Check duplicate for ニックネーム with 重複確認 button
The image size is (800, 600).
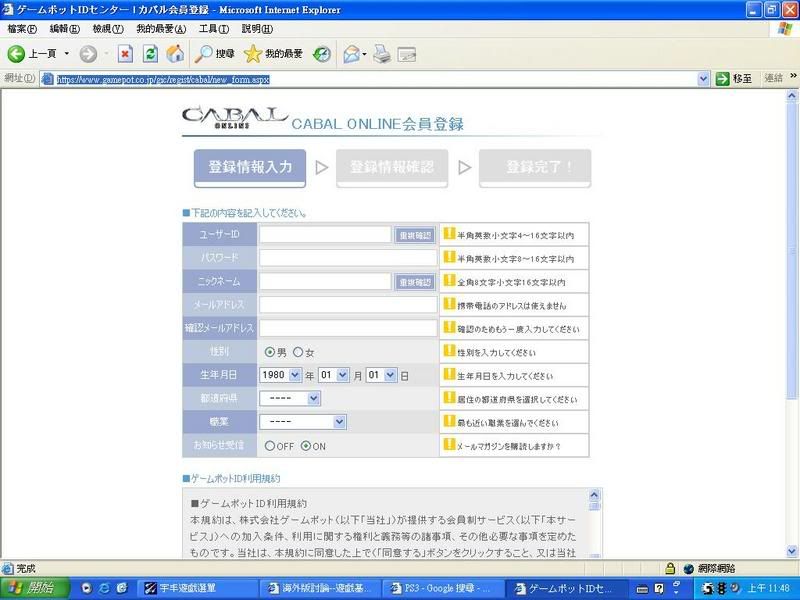click(415, 282)
